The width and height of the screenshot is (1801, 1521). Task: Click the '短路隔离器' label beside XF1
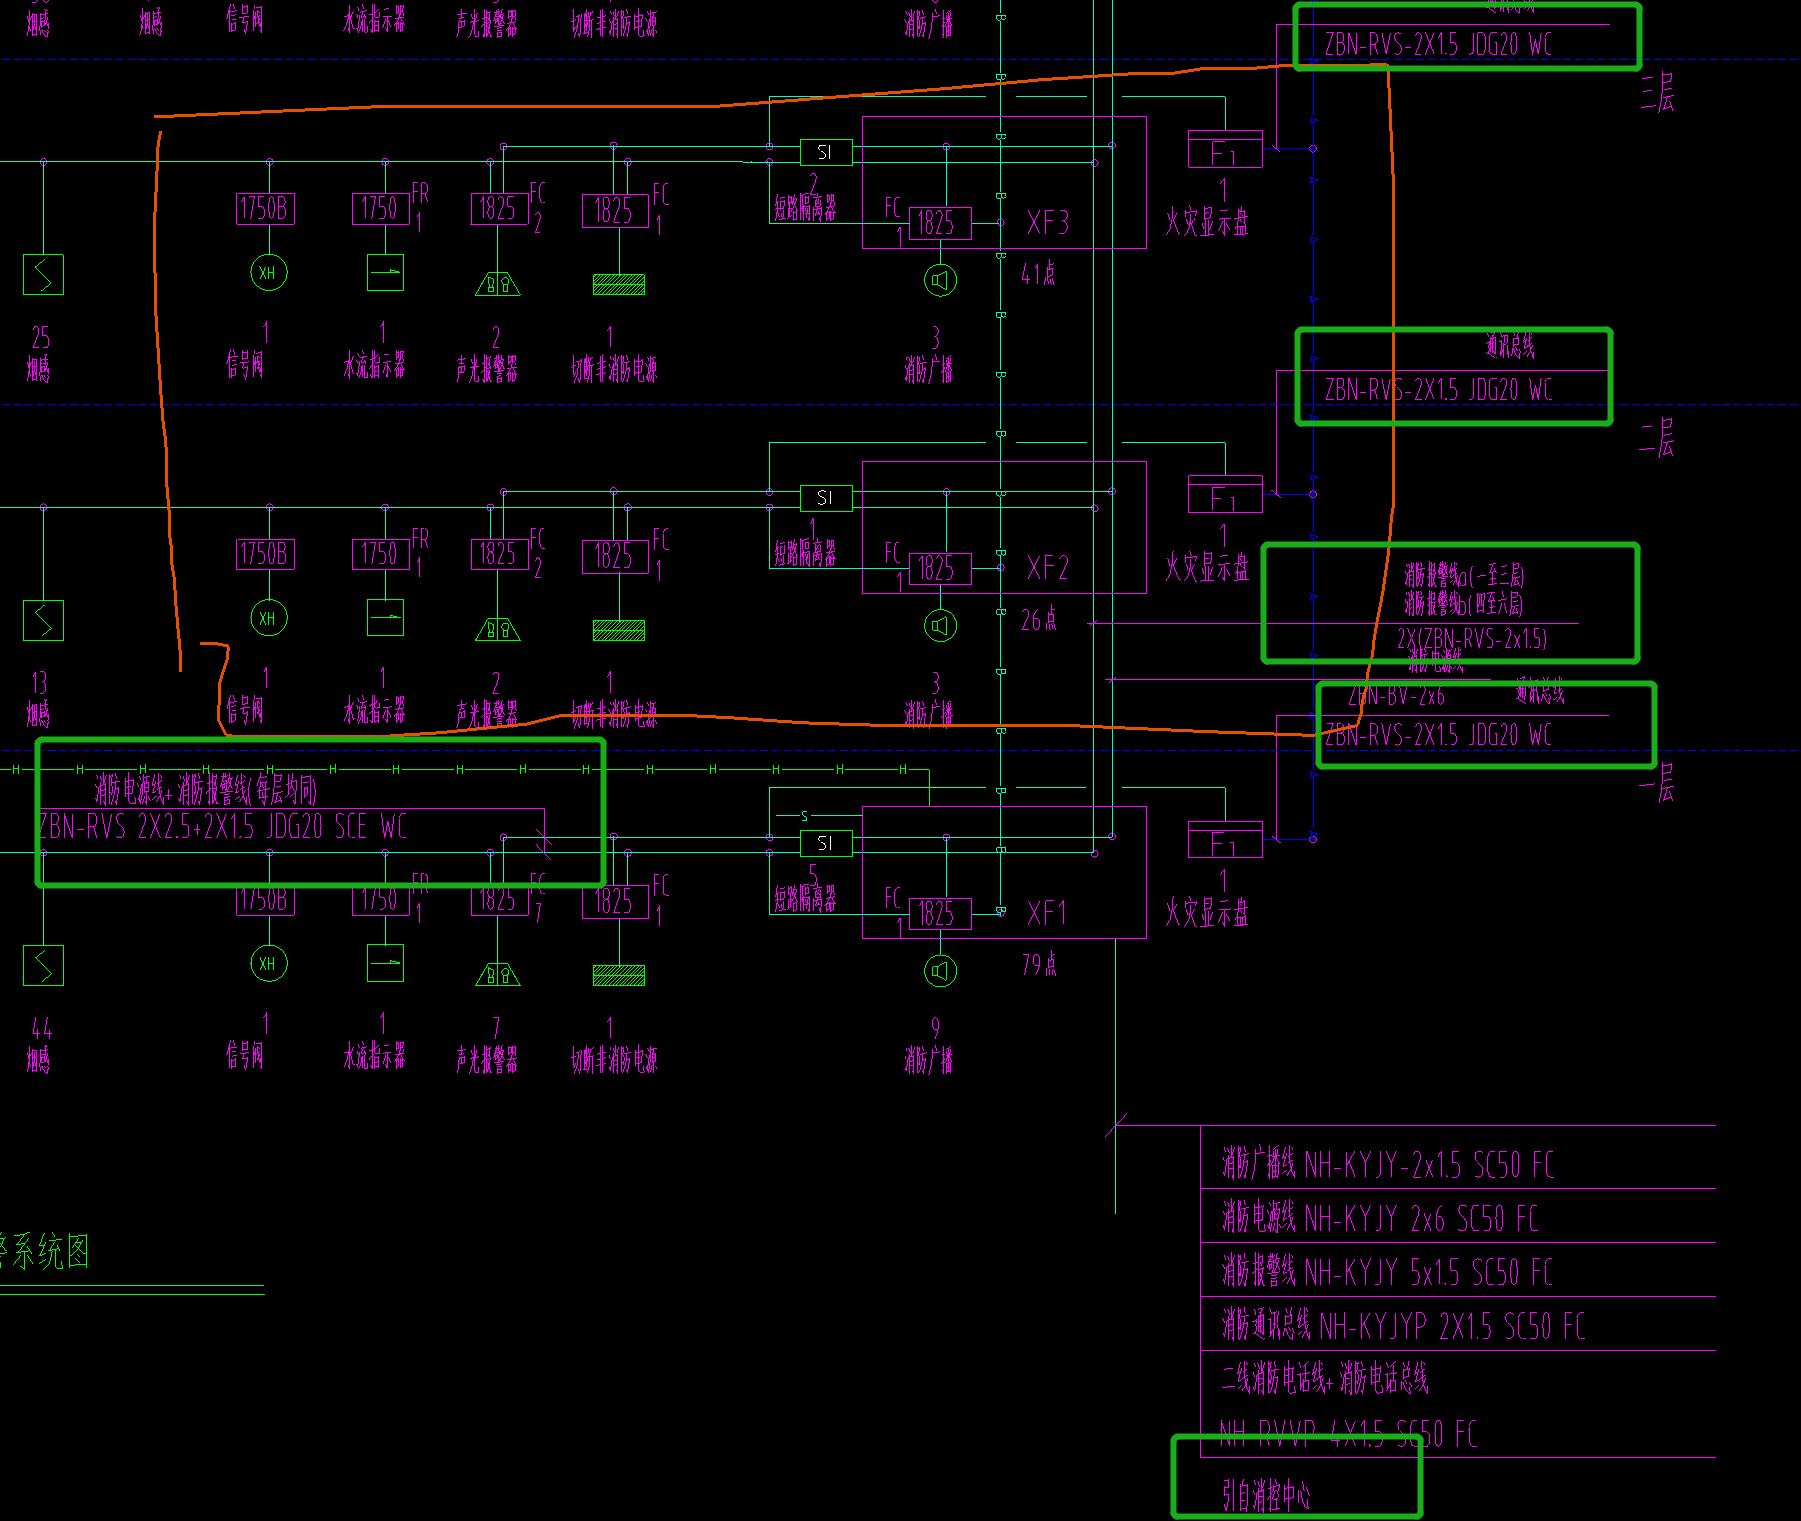805,900
